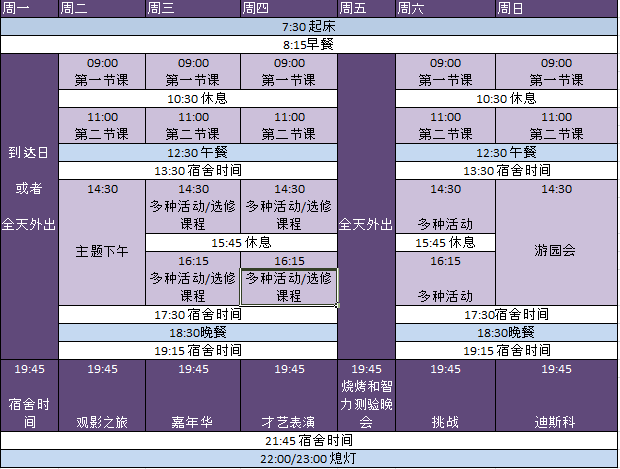Click Wednesday's 16:15 多种活动/选修课程 cell
Viewport: 620px width, 469px height.
(x=193, y=278)
